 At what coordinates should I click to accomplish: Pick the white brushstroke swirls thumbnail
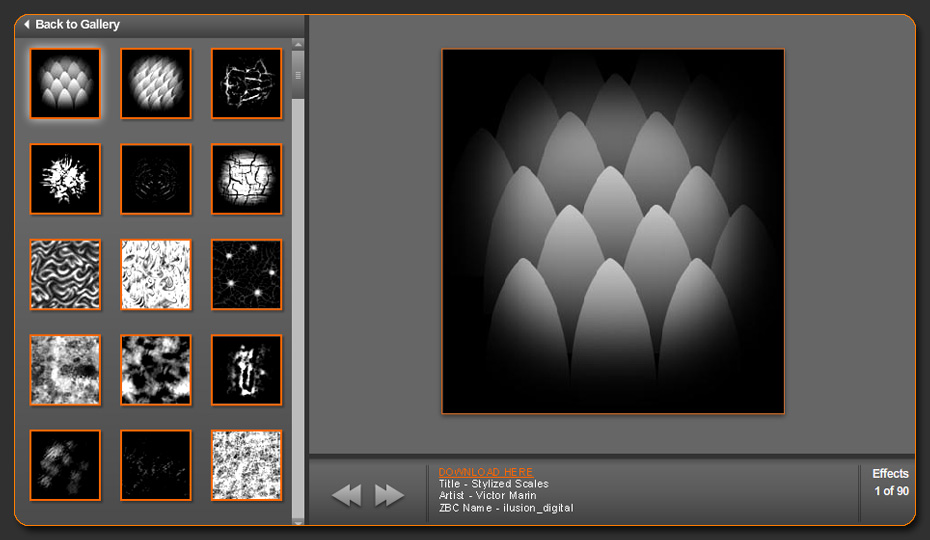tap(156, 275)
